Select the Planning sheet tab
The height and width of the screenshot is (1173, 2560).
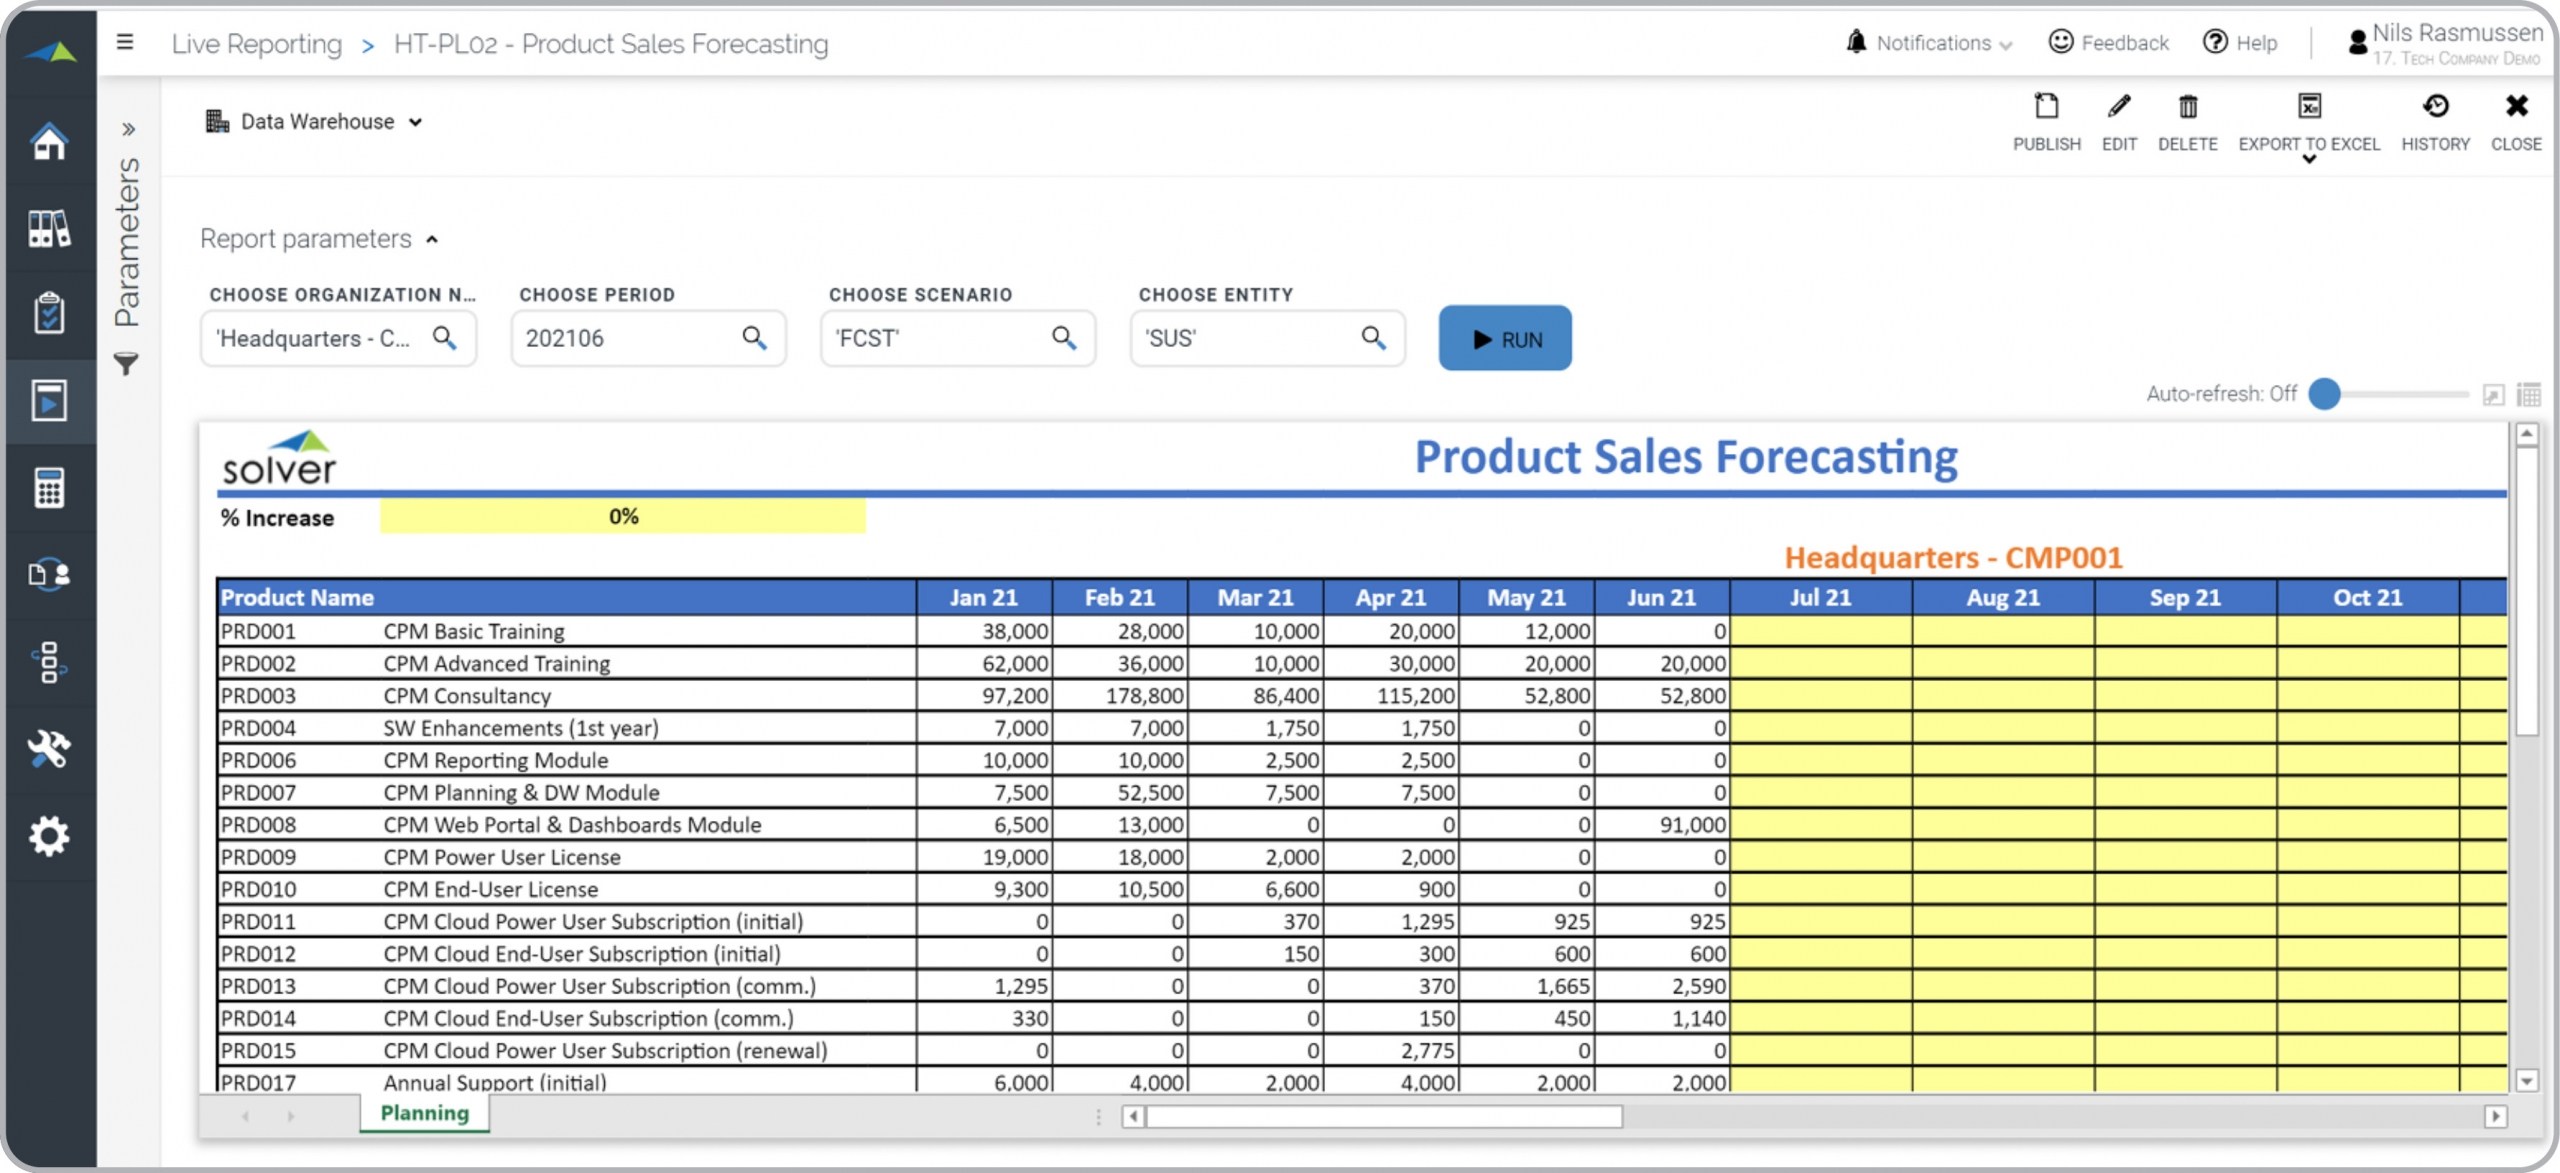tap(424, 1113)
